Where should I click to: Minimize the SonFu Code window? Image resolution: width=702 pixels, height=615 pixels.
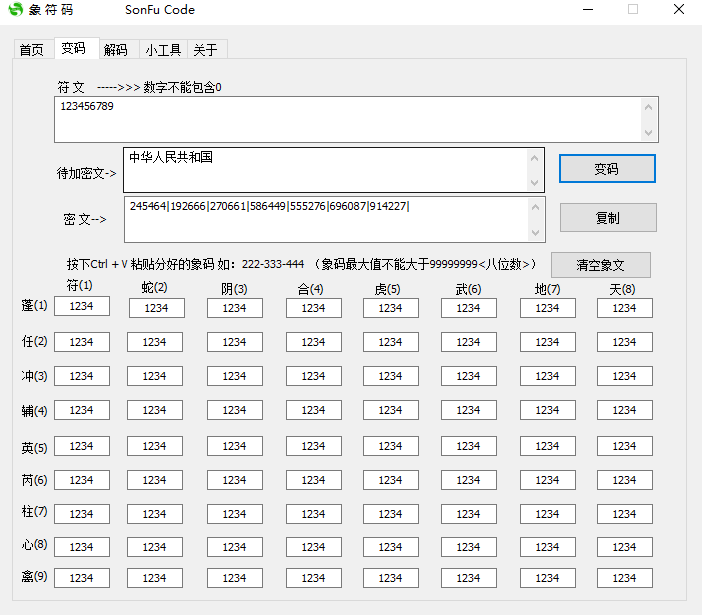coord(588,9)
